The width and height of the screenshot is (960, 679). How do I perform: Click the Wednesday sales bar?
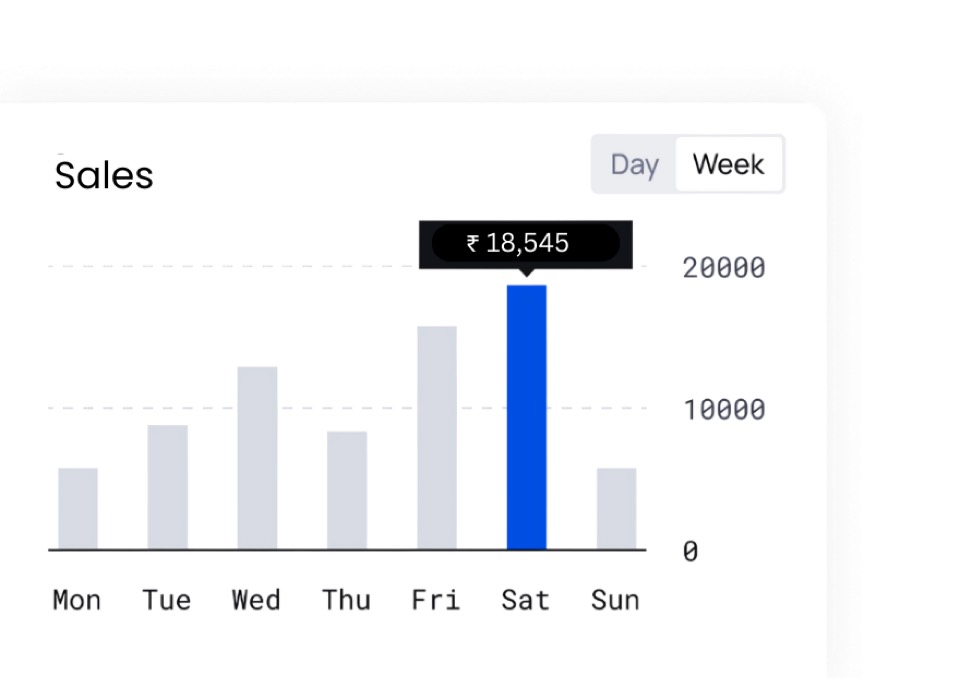coord(257,458)
